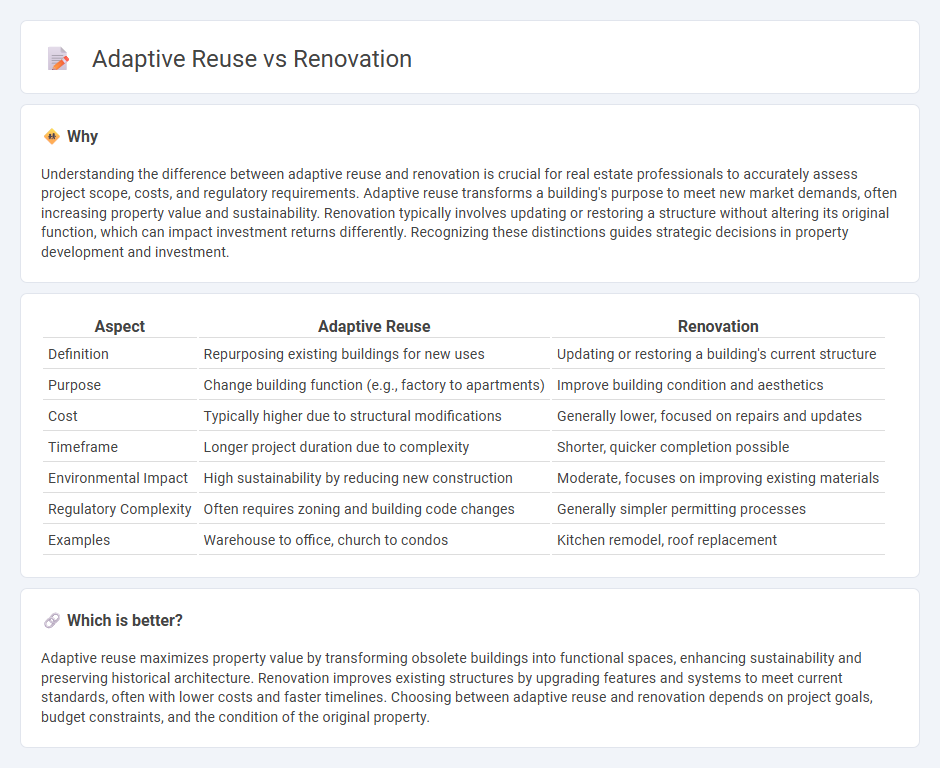Click the Why paragraph starting 'Understanding the difference'
Image resolution: width=940 pixels, height=768 pixels.
pos(469,213)
